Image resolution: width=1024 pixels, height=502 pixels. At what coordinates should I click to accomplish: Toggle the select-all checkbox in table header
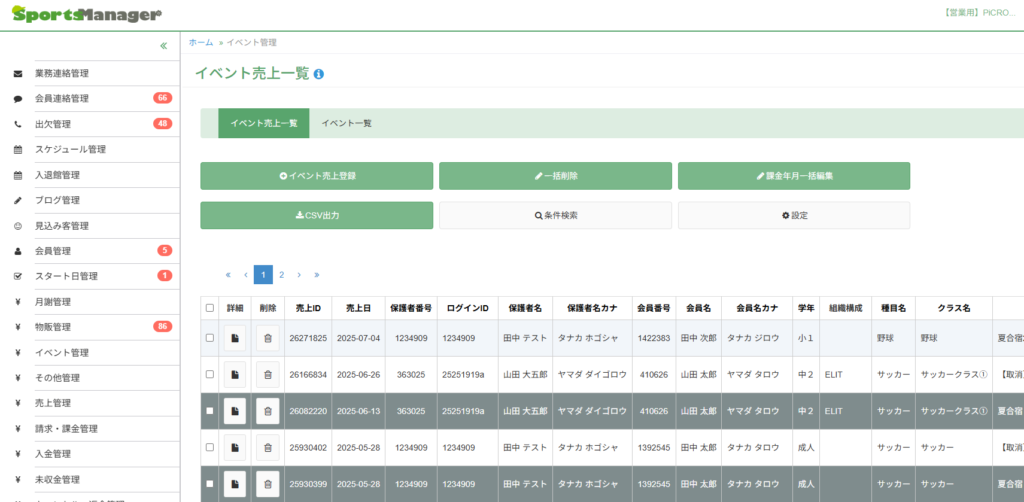click(210, 308)
